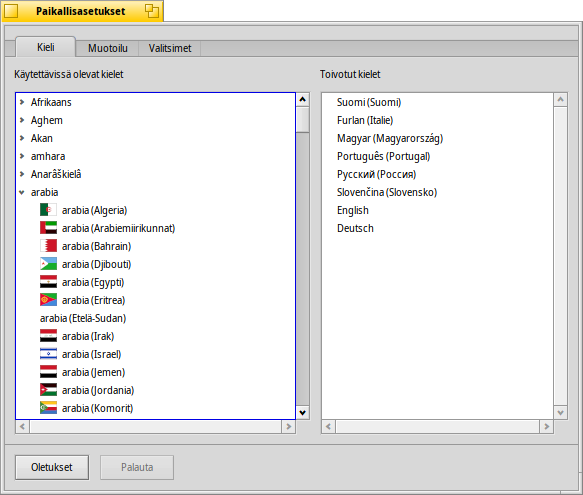This screenshot has height=495, width=583.
Task: Collapse the arabia language group
Action: [x=22, y=192]
